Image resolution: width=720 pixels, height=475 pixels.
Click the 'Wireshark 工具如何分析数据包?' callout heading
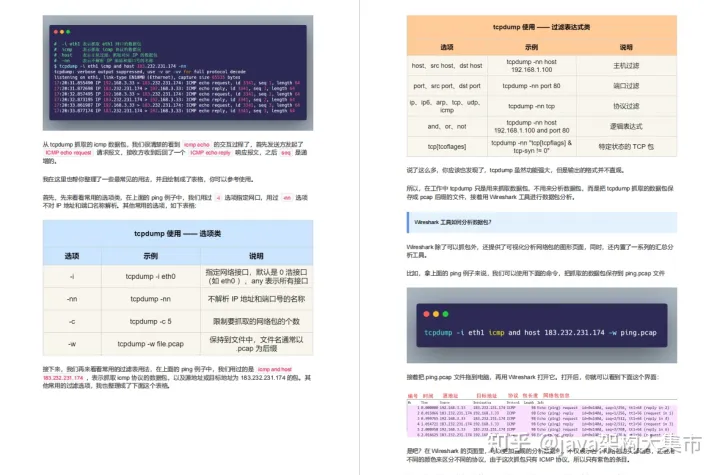tap(542, 222)
